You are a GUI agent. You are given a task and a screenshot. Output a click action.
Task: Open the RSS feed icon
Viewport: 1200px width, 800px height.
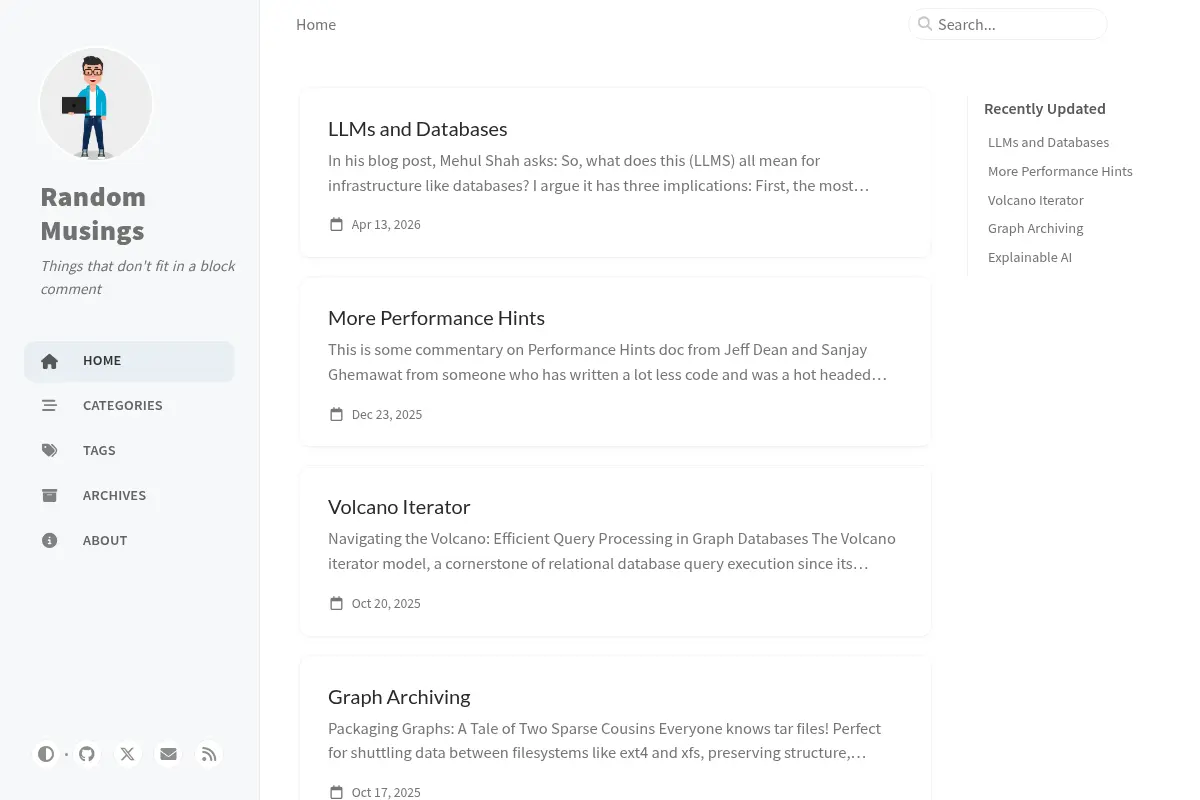209,754
